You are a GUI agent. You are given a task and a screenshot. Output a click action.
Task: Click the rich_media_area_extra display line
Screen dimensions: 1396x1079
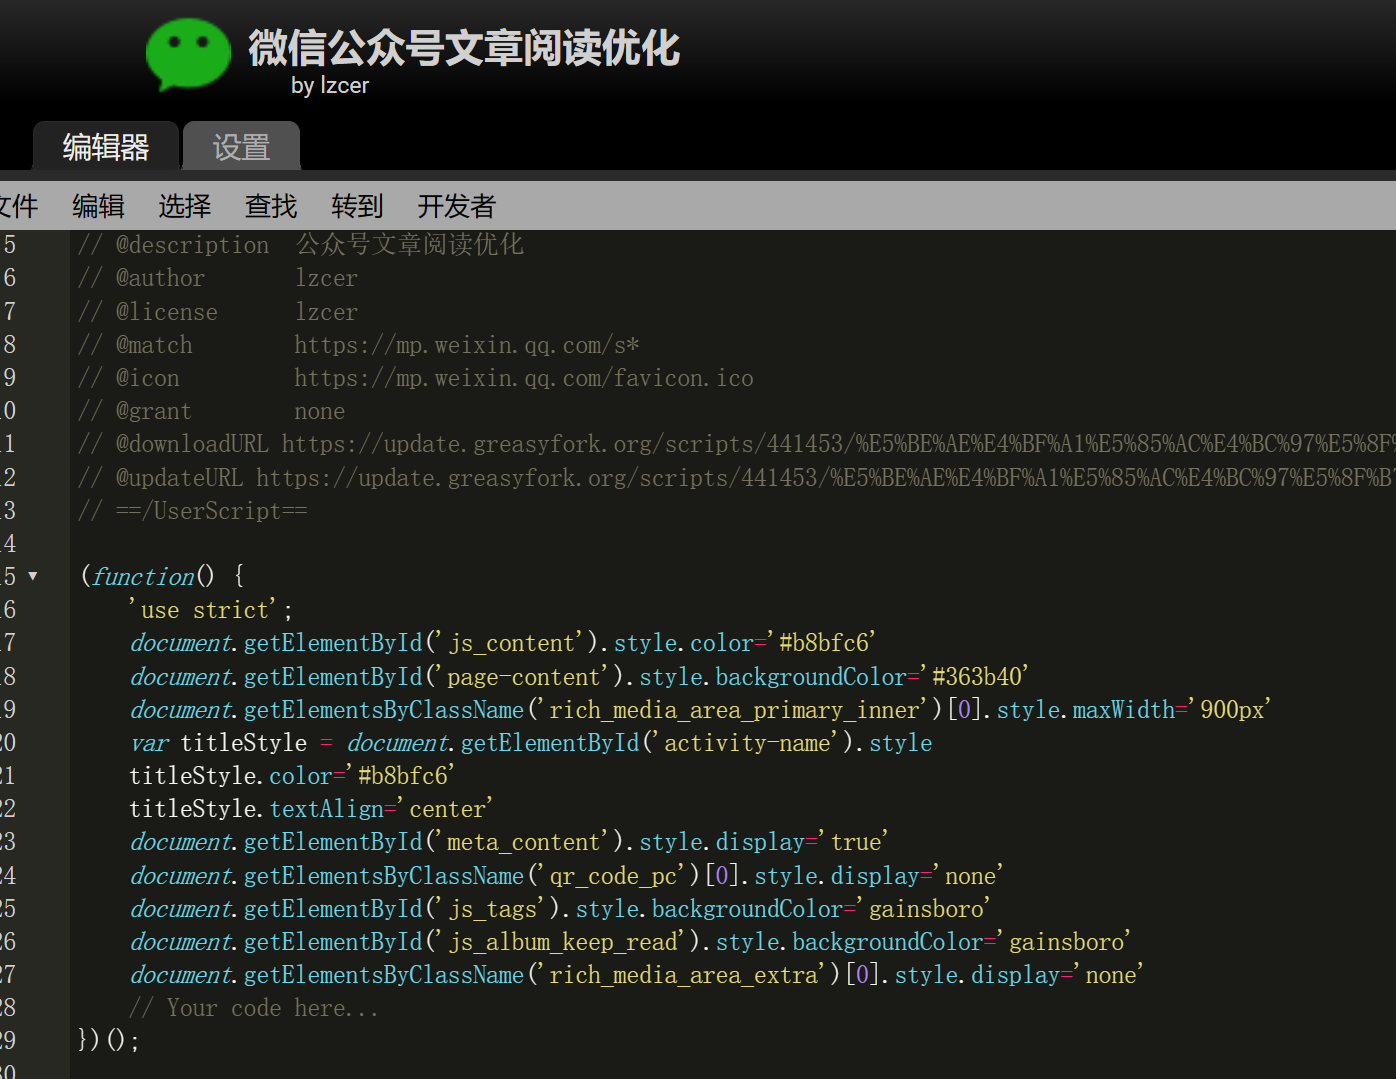coord(636,975)
